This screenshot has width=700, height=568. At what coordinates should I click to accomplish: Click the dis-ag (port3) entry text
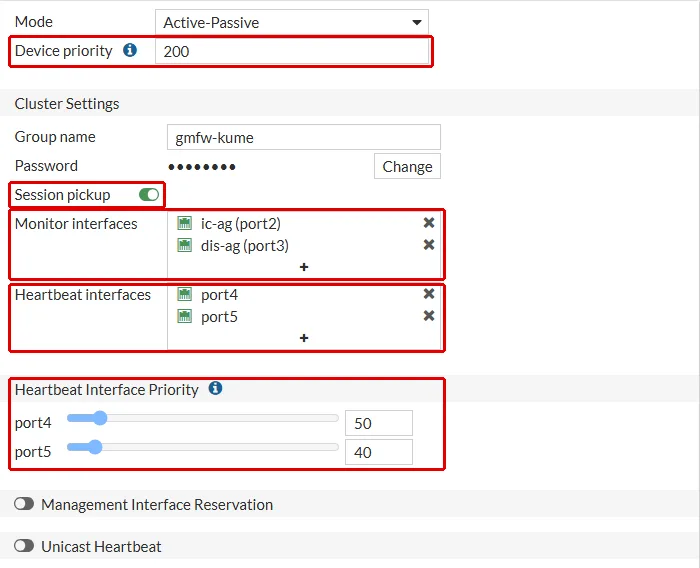coord(245,246)
